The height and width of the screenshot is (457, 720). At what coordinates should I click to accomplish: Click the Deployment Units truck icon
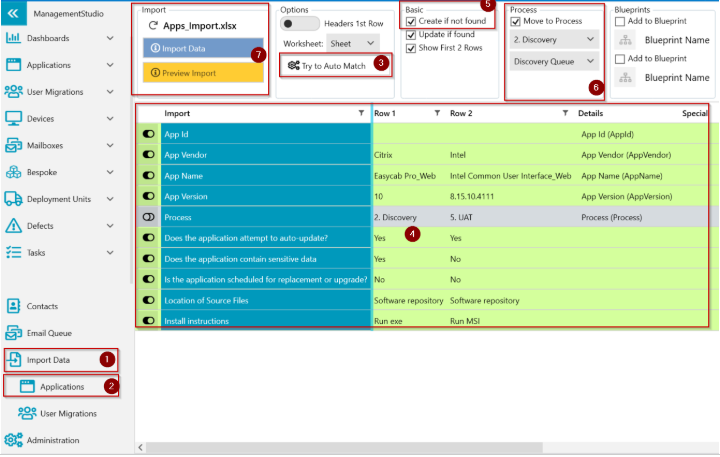[13, 199]
